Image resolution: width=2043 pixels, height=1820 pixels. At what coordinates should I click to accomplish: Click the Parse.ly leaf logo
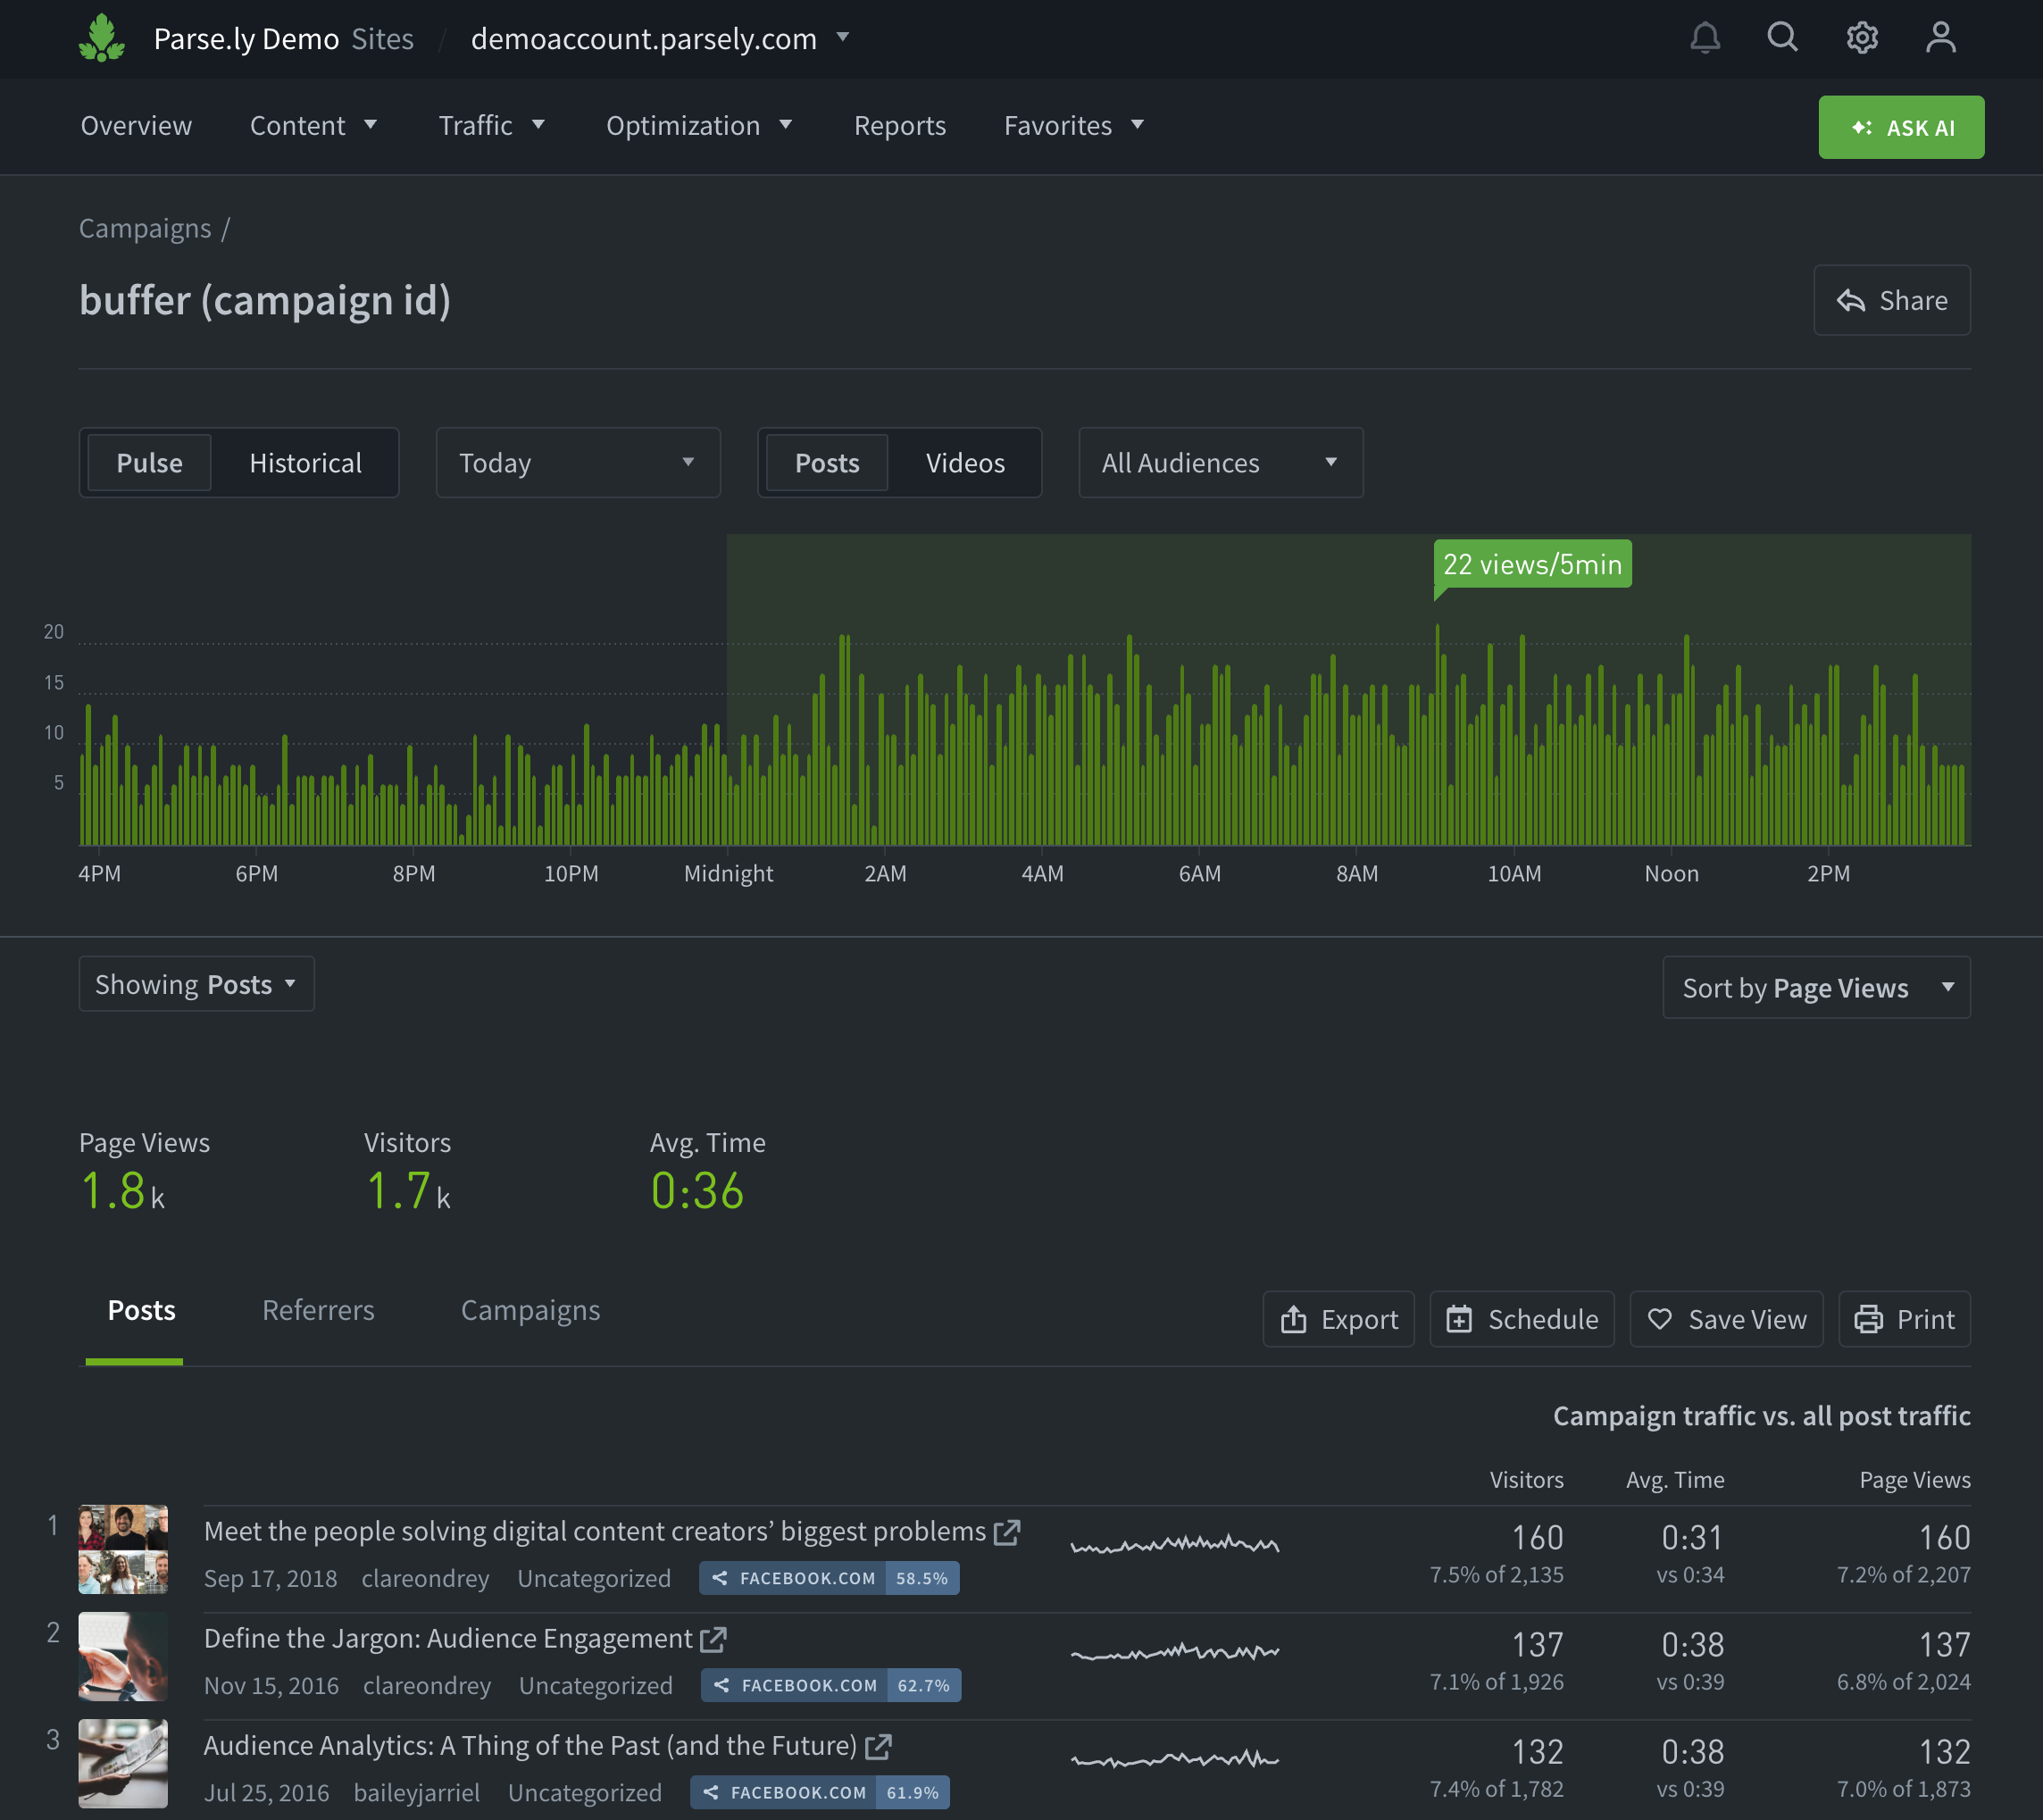coord(102,38)
